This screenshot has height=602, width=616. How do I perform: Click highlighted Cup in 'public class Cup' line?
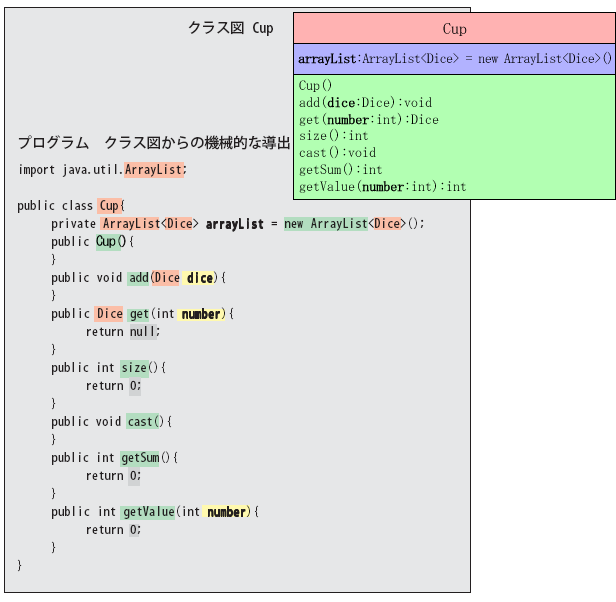[108, 206]
